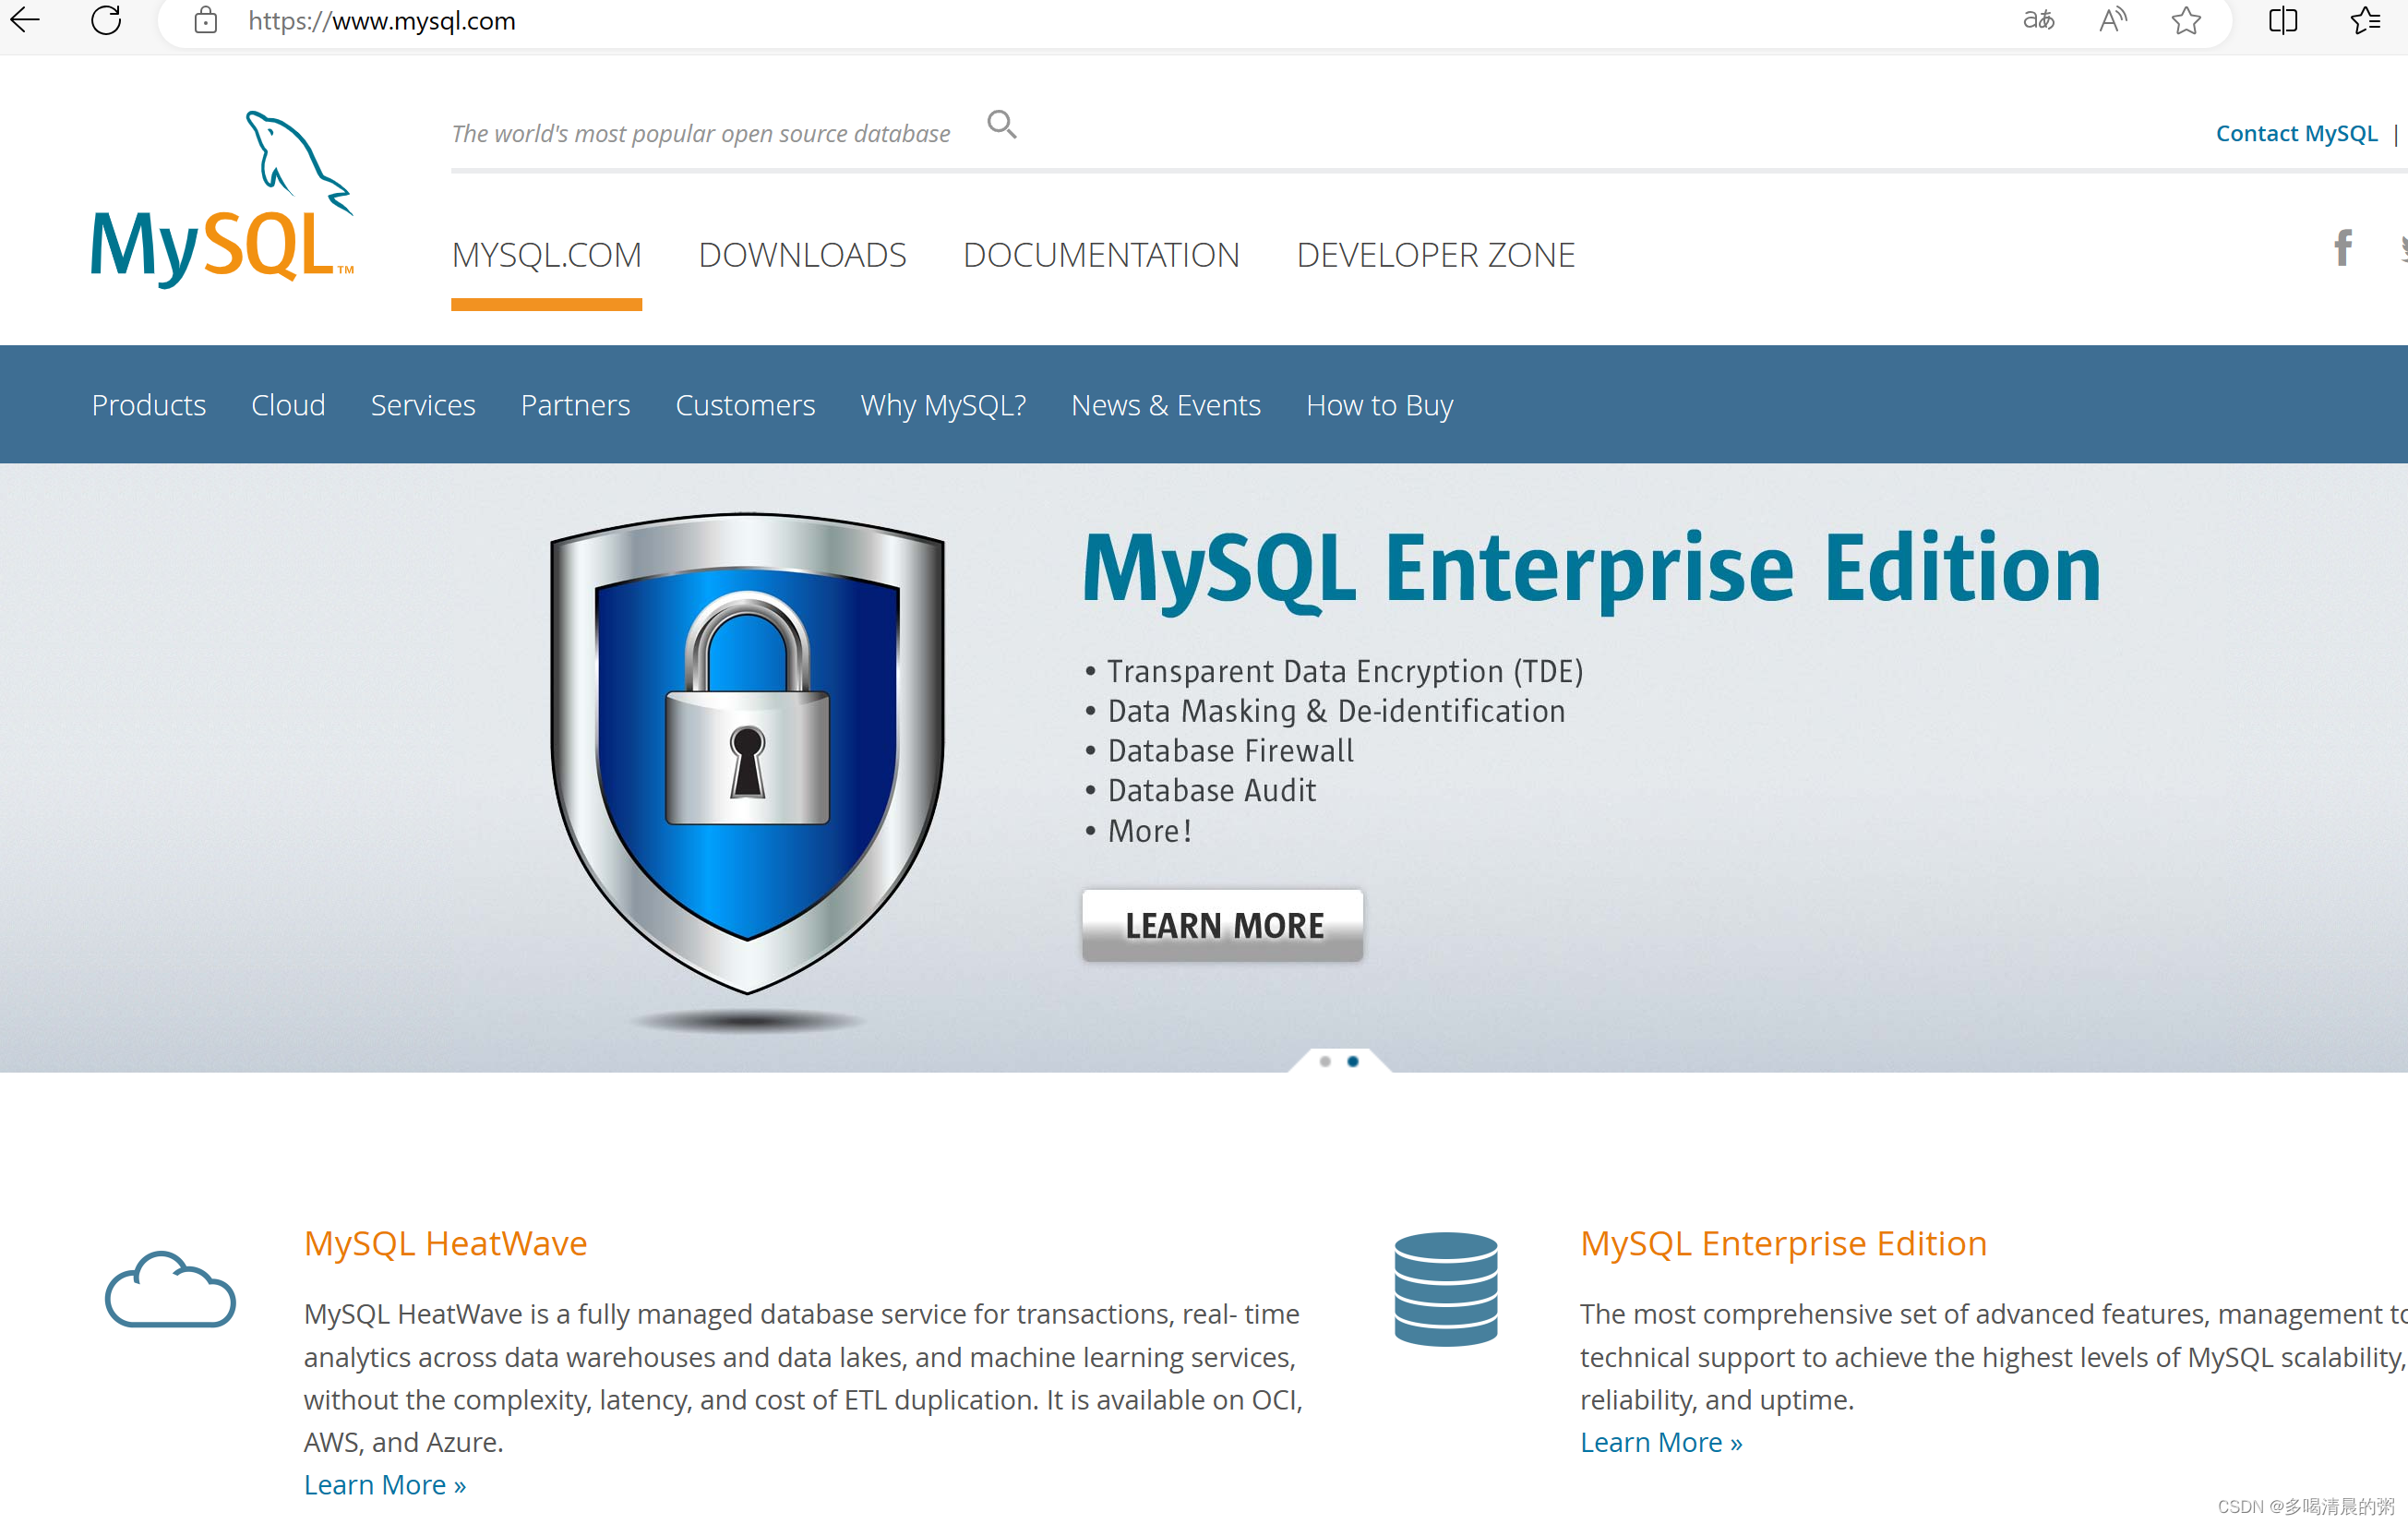Click the read aloud icon
The width and height of the screenshot is (2408, 1524).
pos(2112,20)
